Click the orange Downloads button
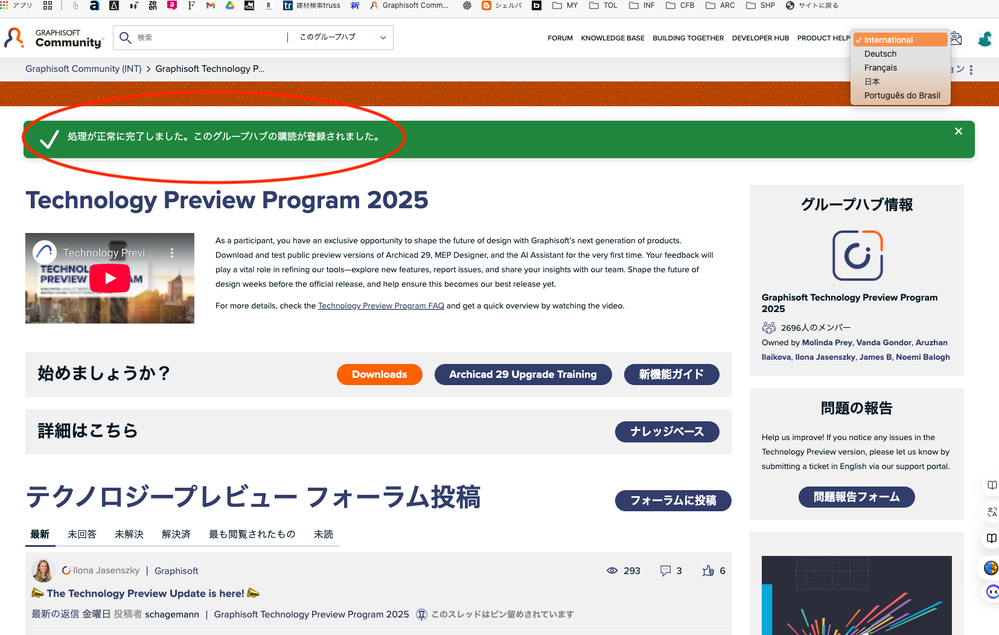 pos(379,375)
